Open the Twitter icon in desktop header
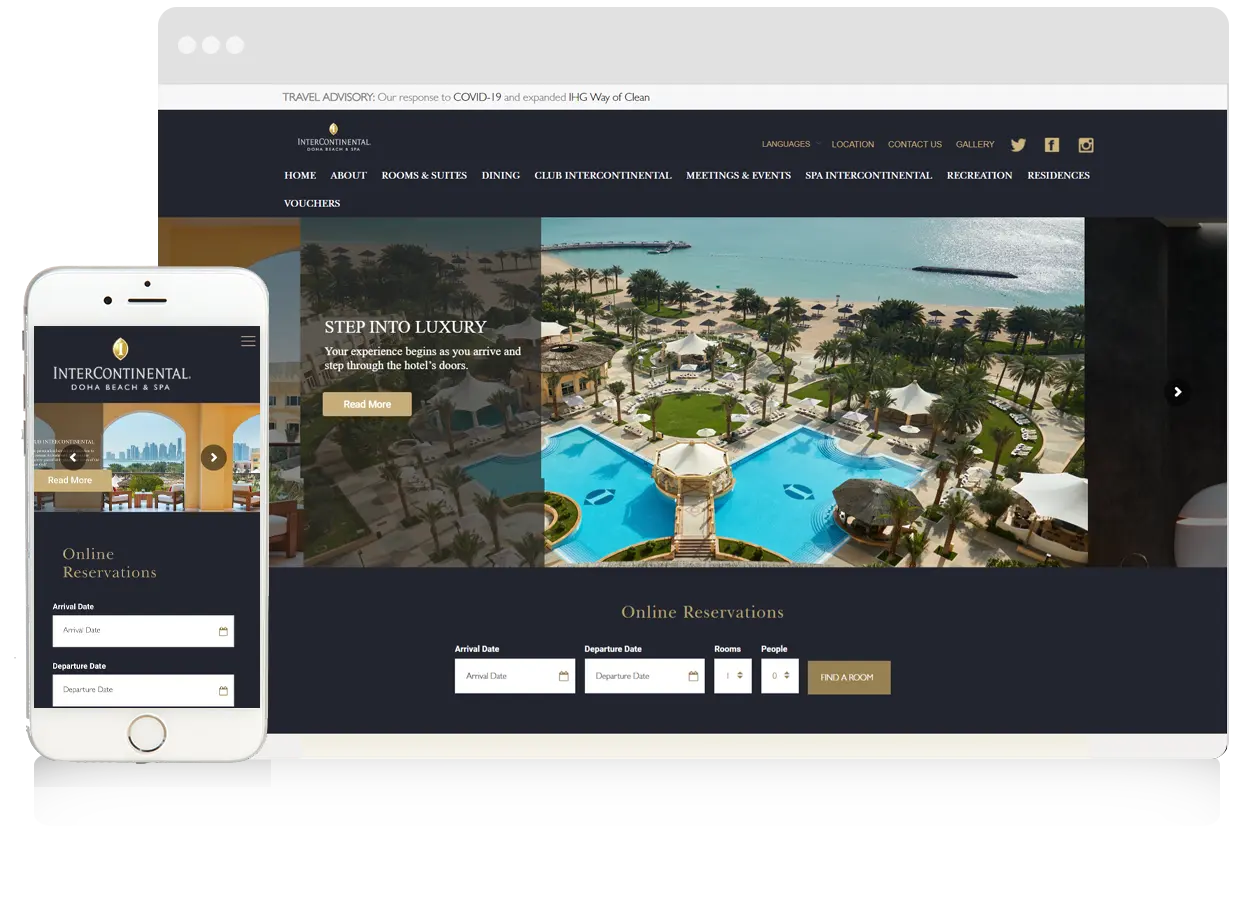The height and width of the screenshot is (900, 1260). [1018, 145]
